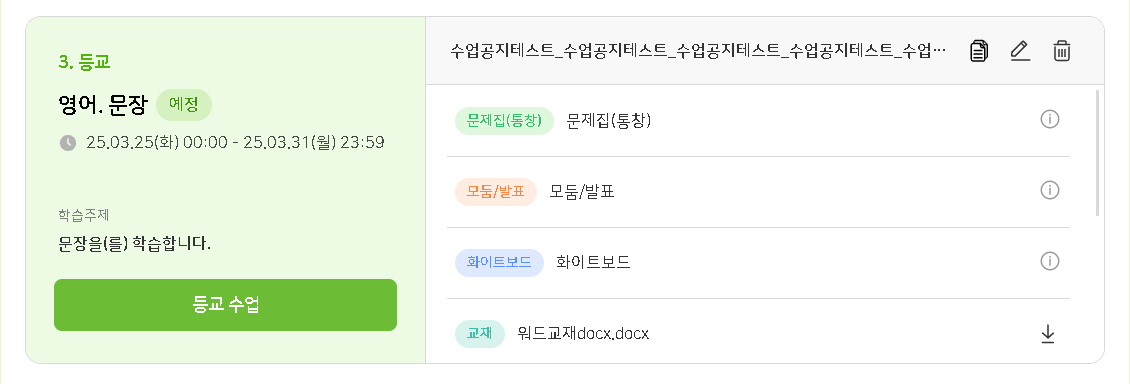Select the 화이트보드 blue tag
The width and height of the screenshot is (1130, 384).
pos(499,262)
